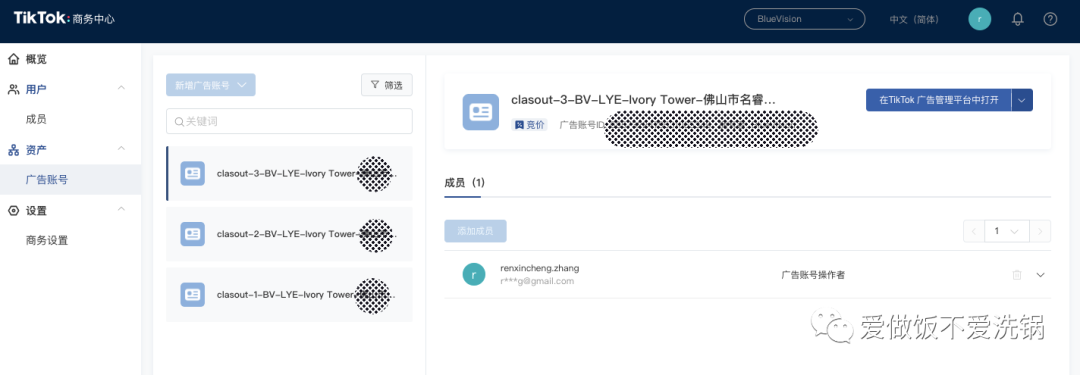
Task: Expand the renxincheng.zhang member row chevron
Action: tap(1041, 275)
